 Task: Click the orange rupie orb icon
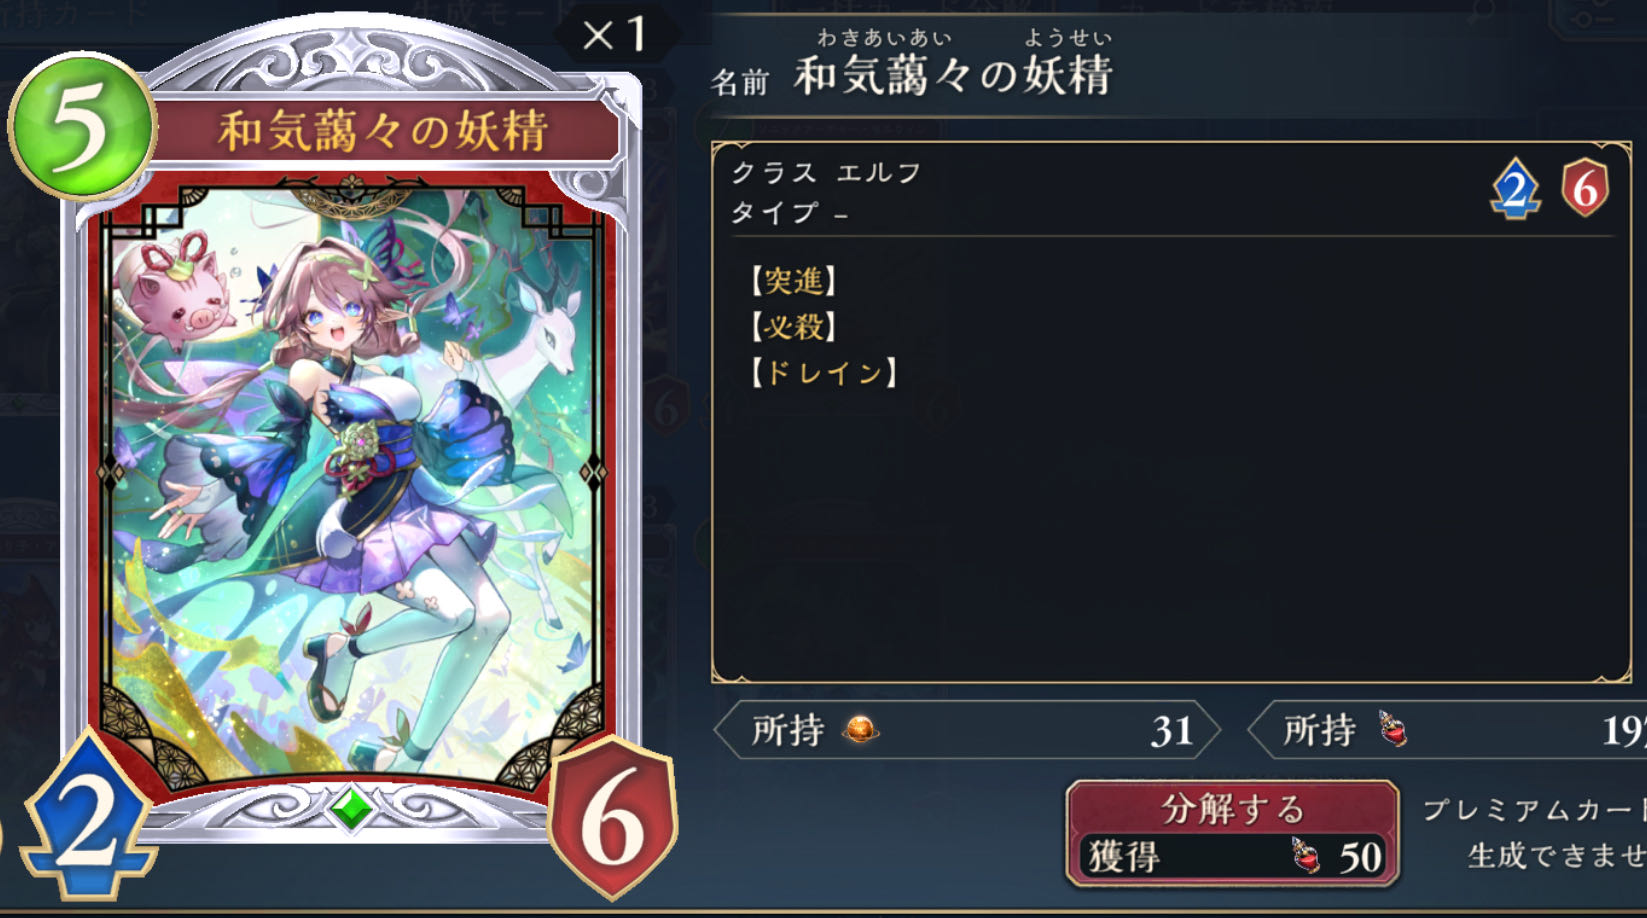tap(859, 730)
